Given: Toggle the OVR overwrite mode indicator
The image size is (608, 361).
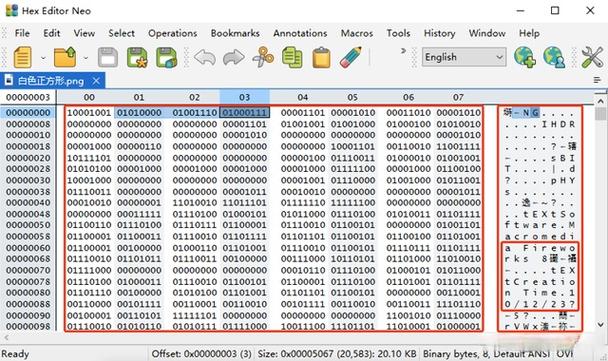Looking at the screenshot, I should coord(565,354).
